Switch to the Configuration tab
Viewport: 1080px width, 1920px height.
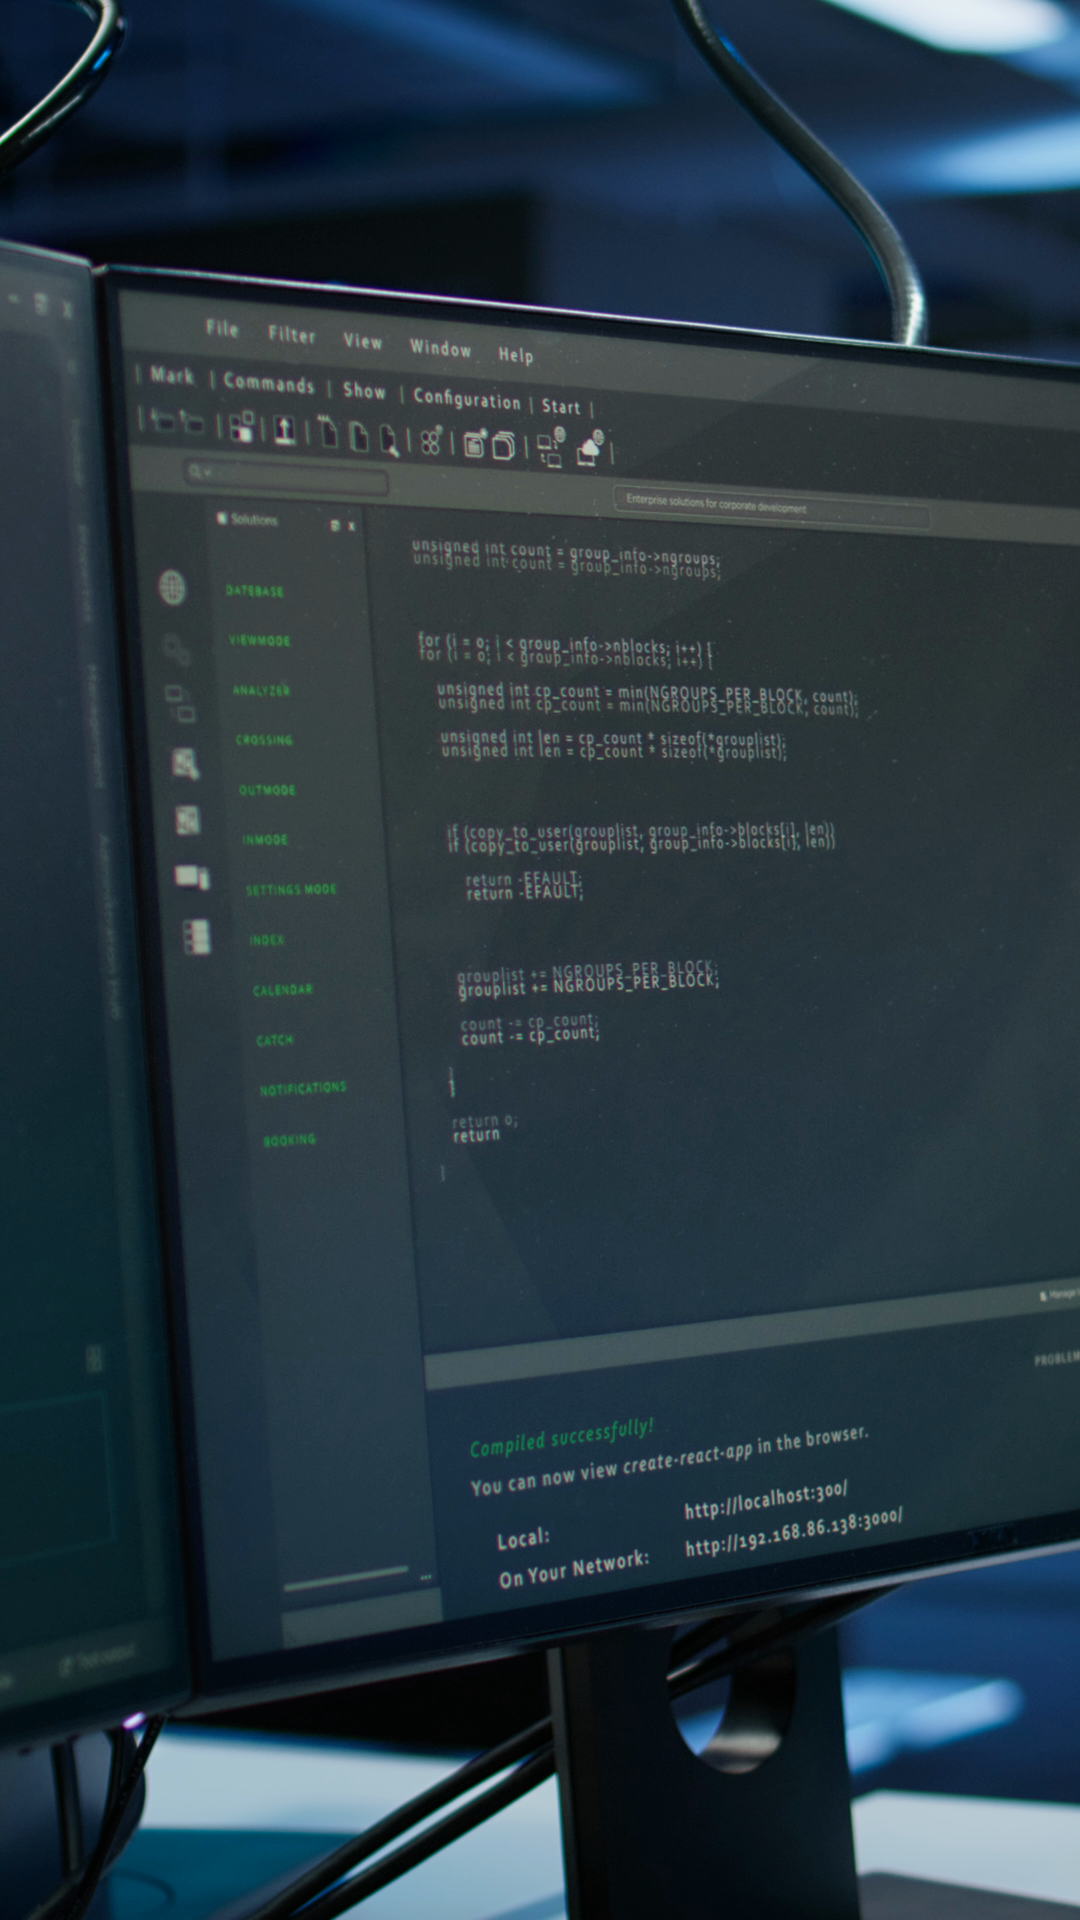467,399
